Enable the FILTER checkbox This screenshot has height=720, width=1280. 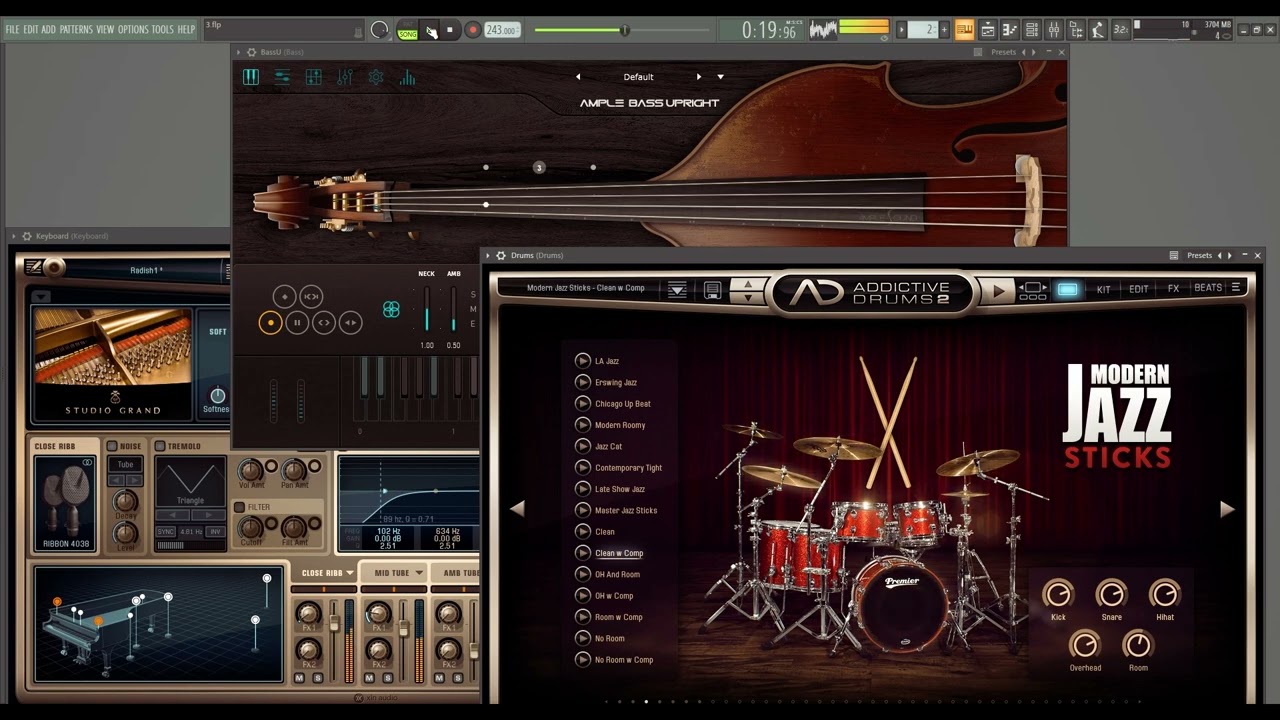(x=239, y=507)
